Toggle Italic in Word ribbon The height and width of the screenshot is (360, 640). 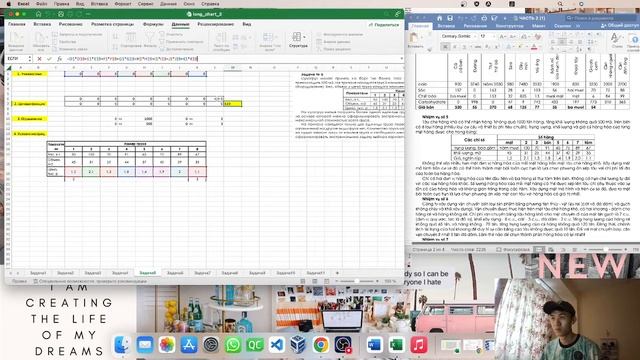pos(455,47)
